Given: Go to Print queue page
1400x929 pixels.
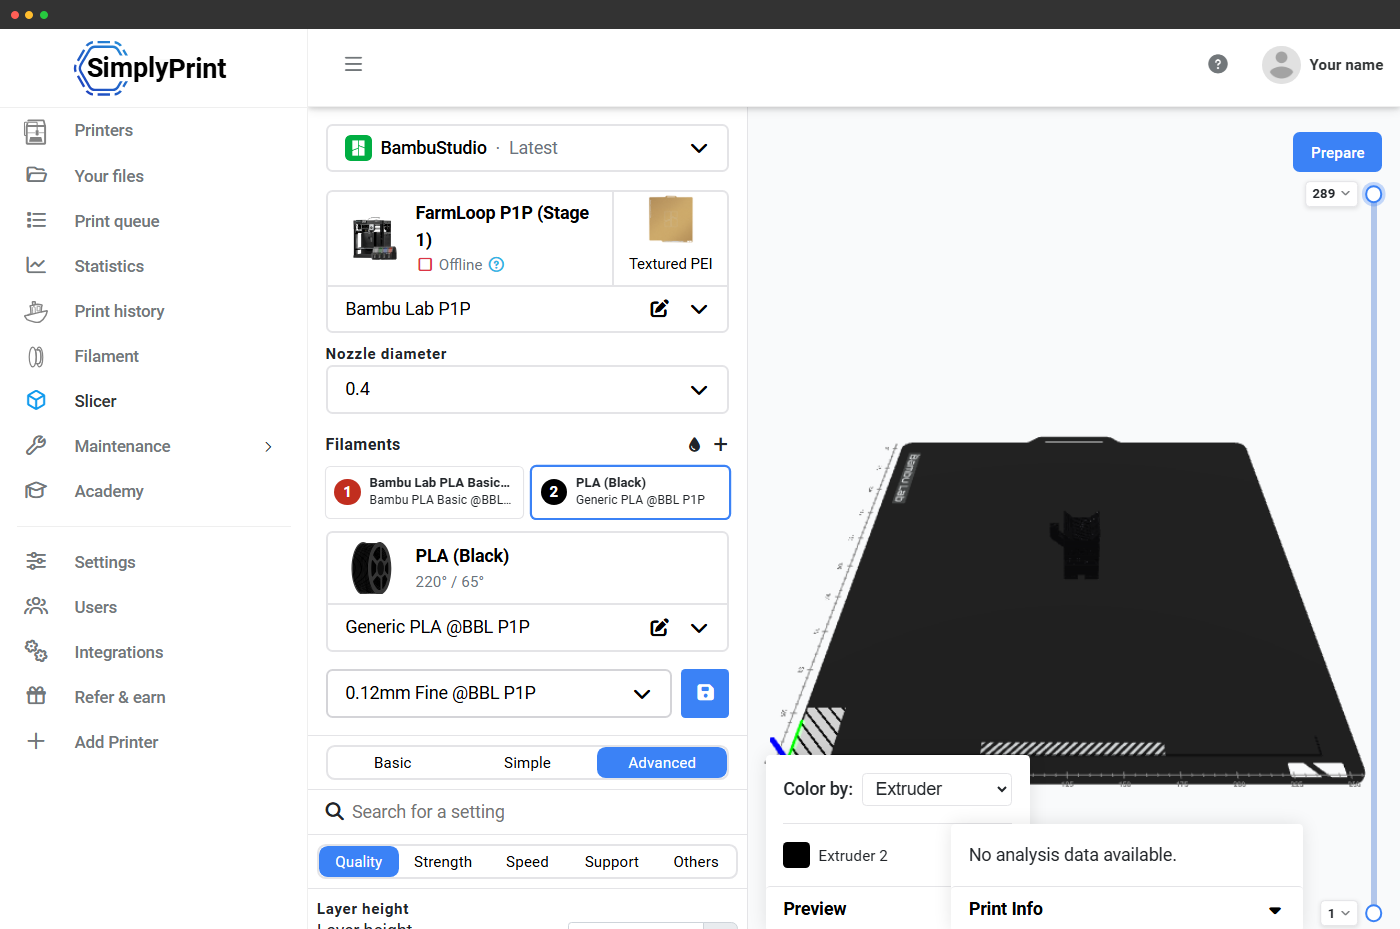Looking at the screenshot, I should [117, 221].
